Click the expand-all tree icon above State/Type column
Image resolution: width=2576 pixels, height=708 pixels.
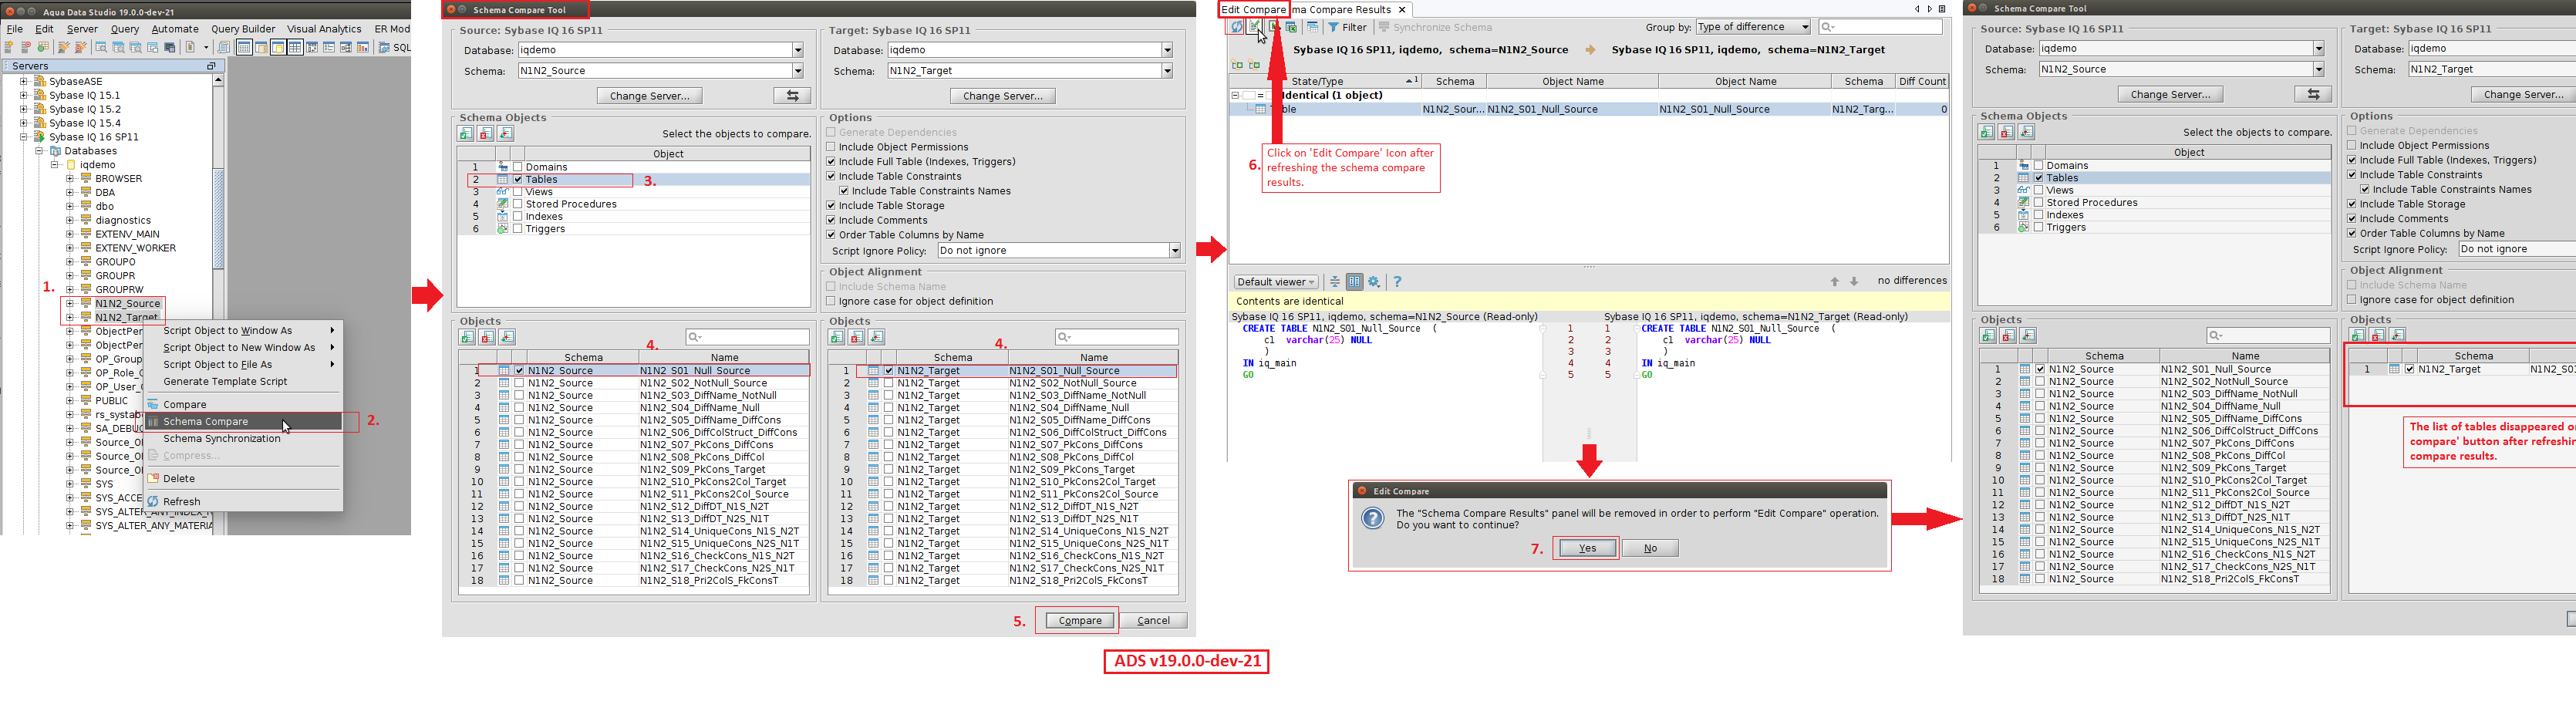point(1237,65)
